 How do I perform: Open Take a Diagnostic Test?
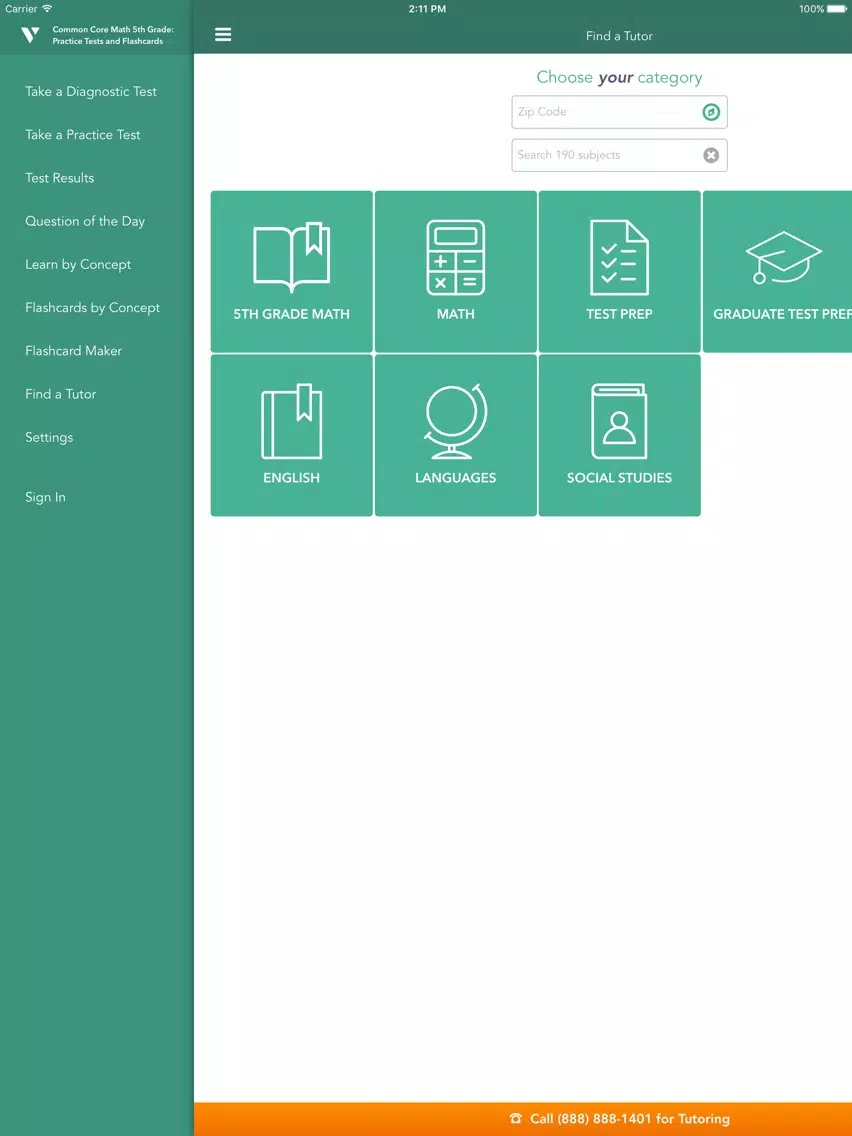coord(91,91)
